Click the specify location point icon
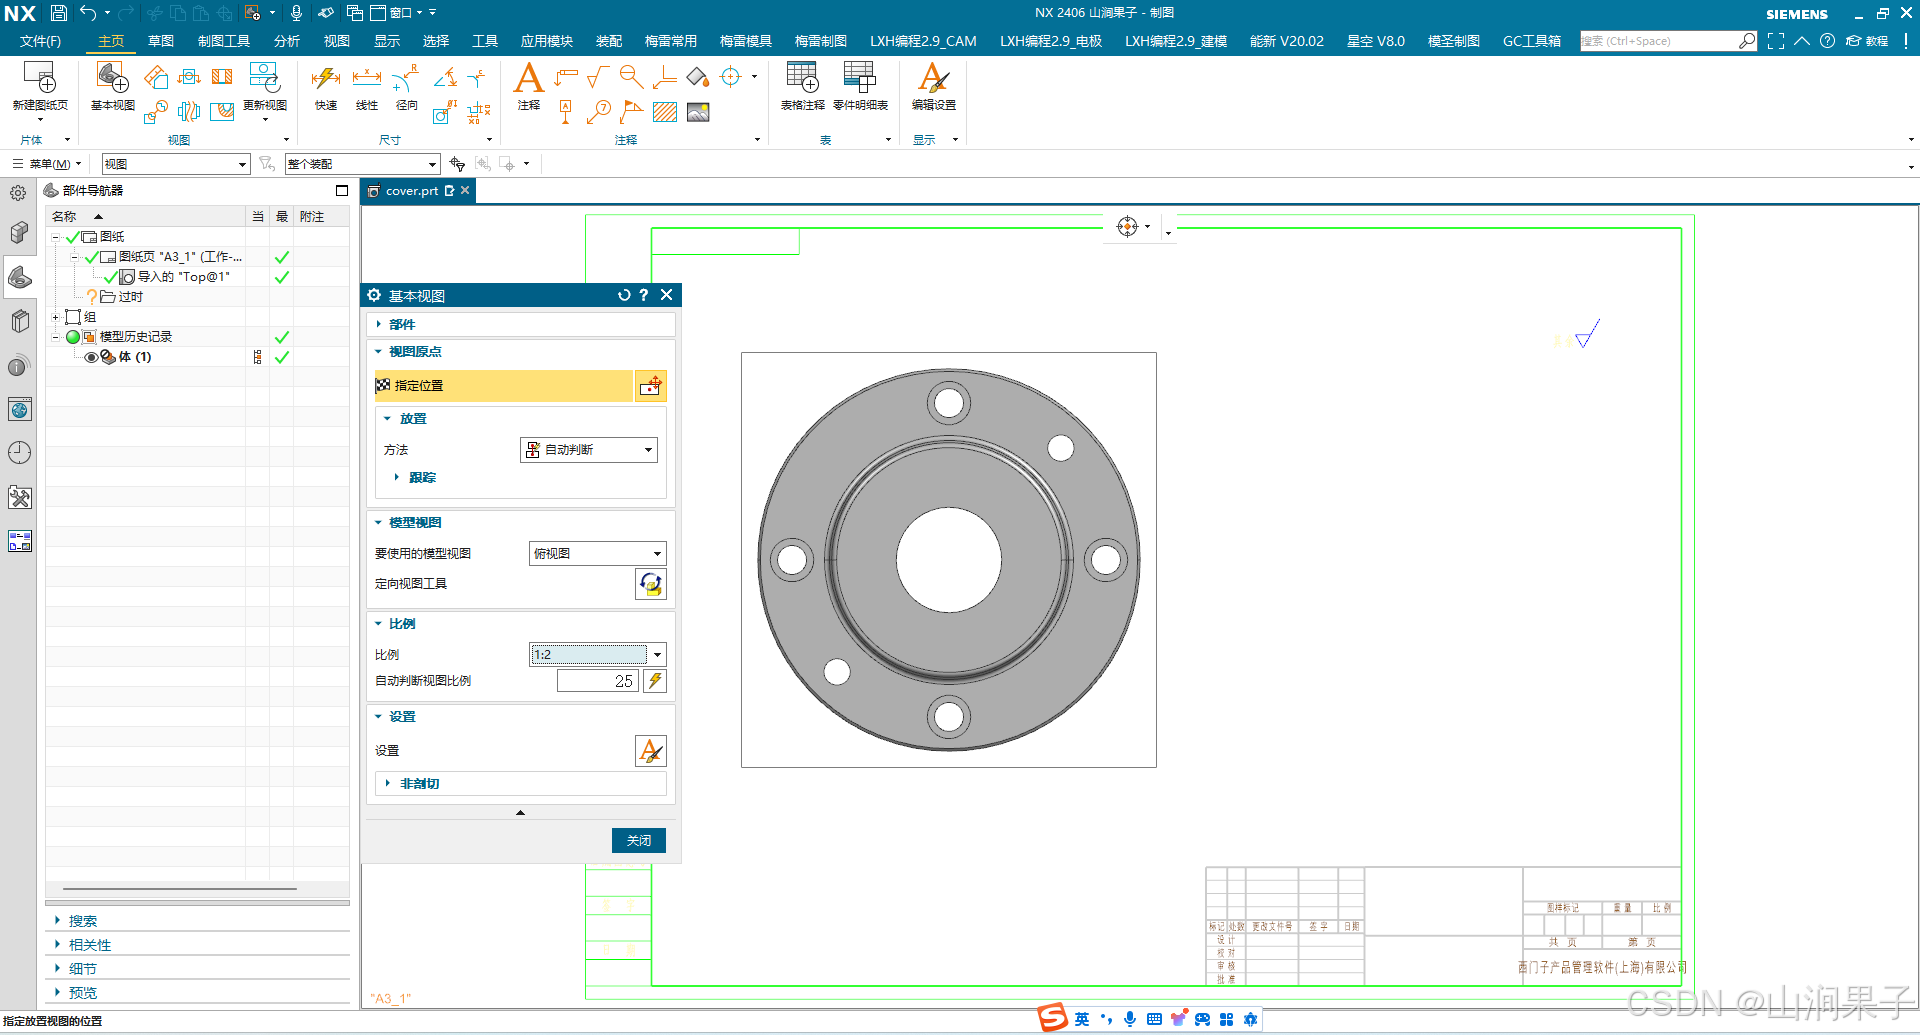The height and width of the screenshot is (1035, 1920). point(651,386)
